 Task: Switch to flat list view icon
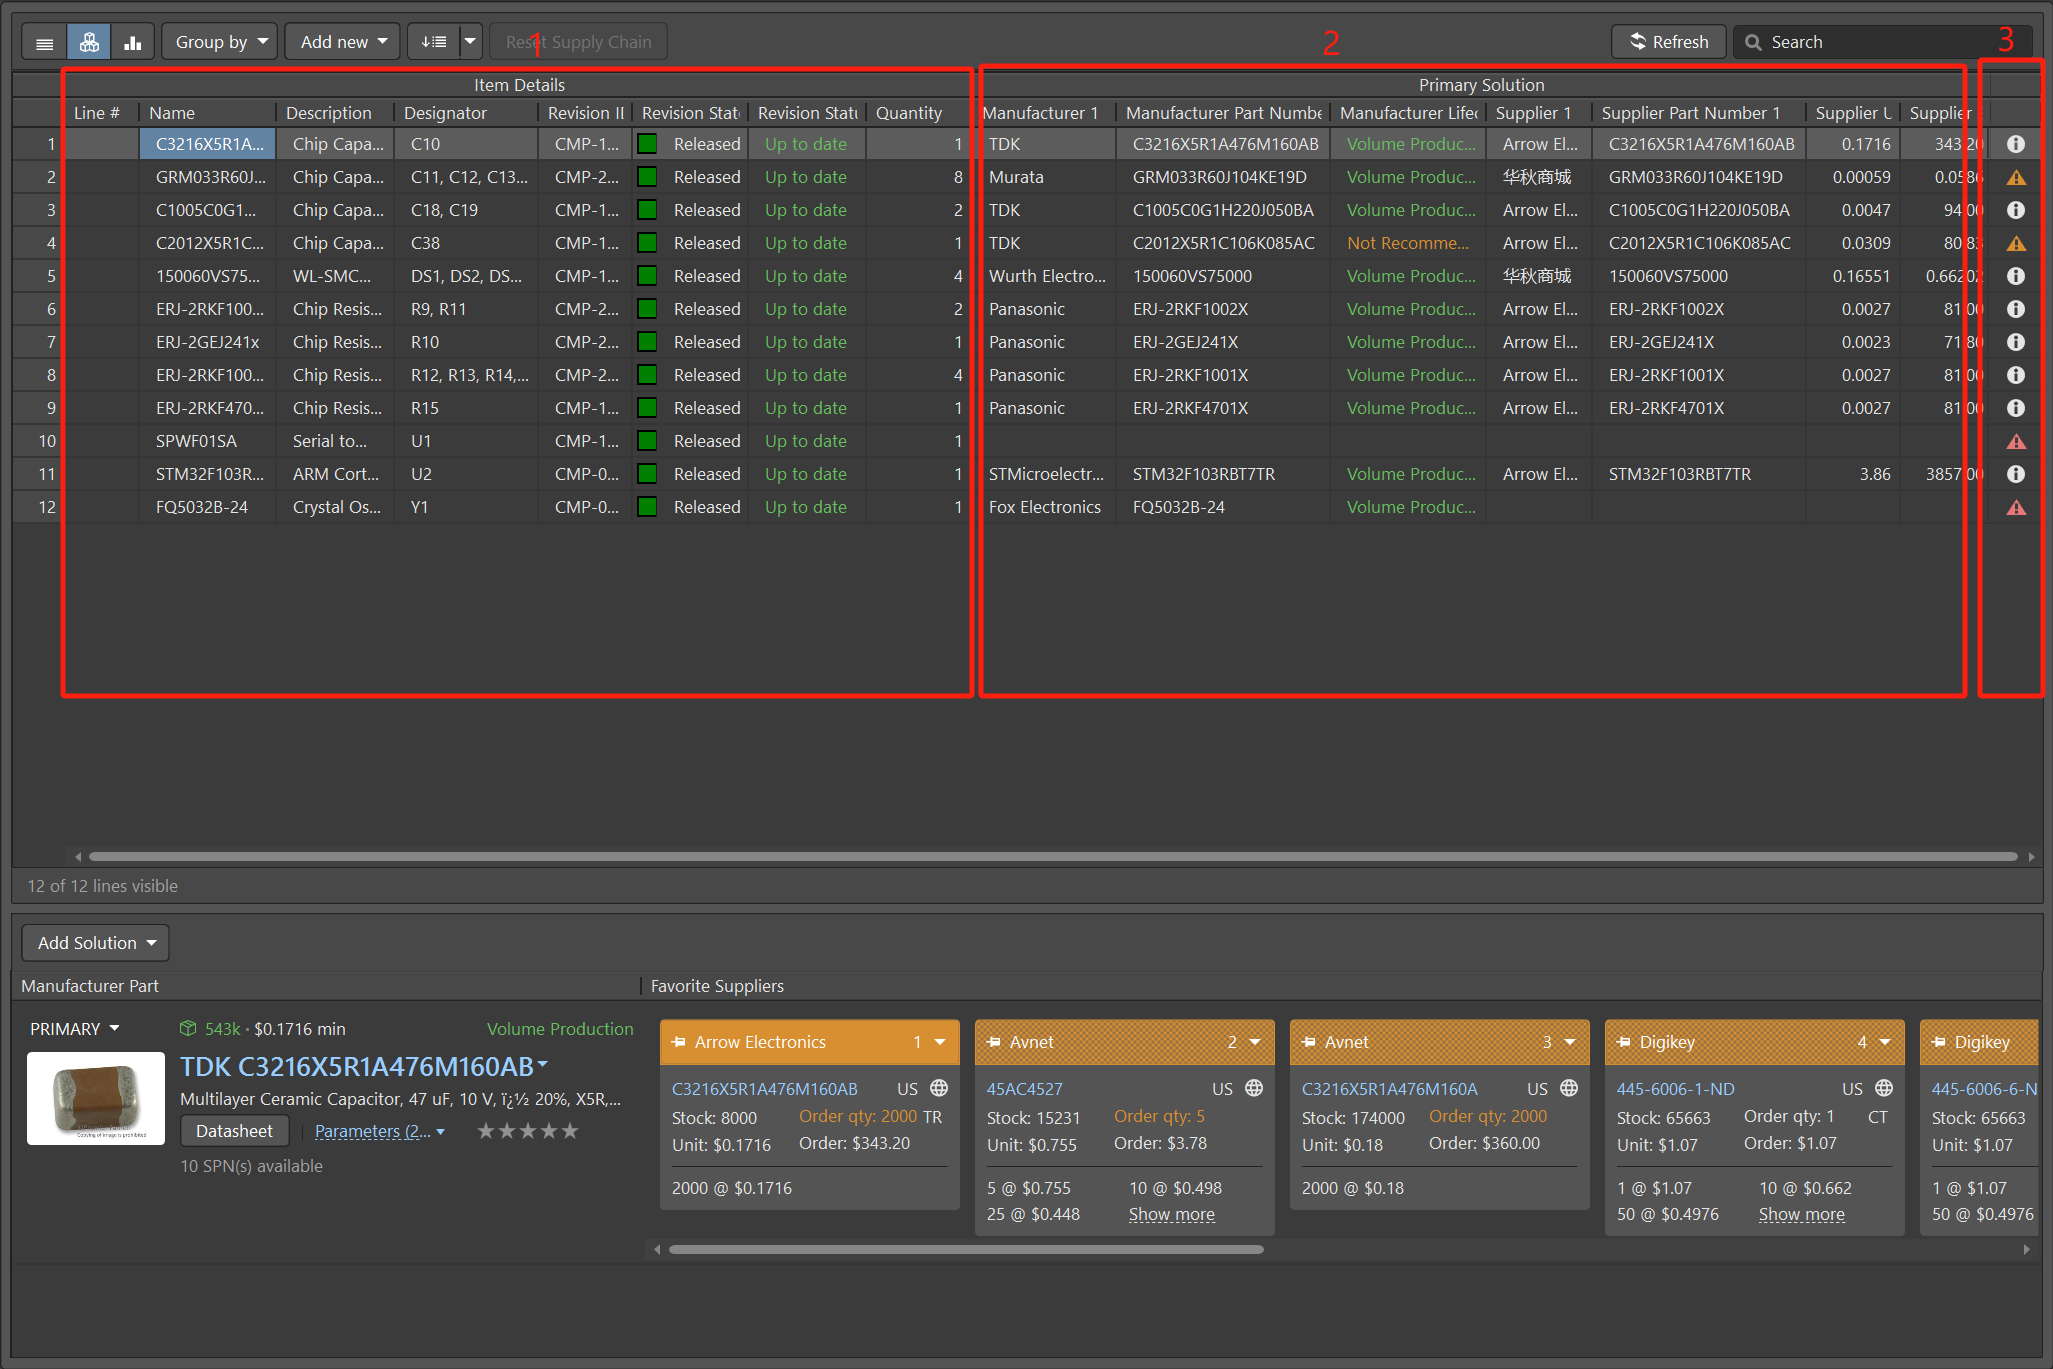pos(44,42)
